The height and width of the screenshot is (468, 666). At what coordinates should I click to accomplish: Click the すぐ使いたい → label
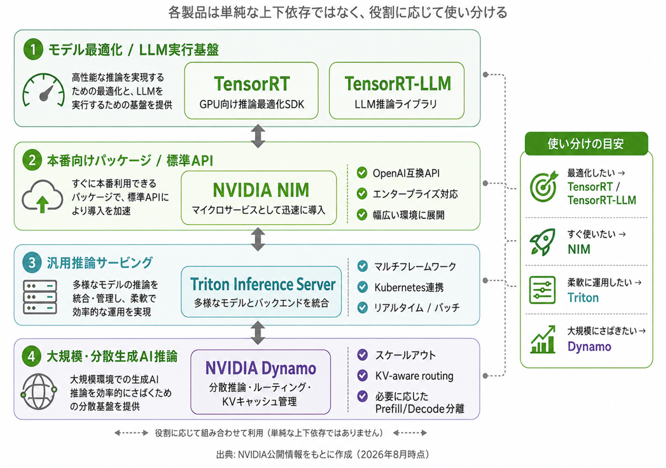tap(596, 234)
